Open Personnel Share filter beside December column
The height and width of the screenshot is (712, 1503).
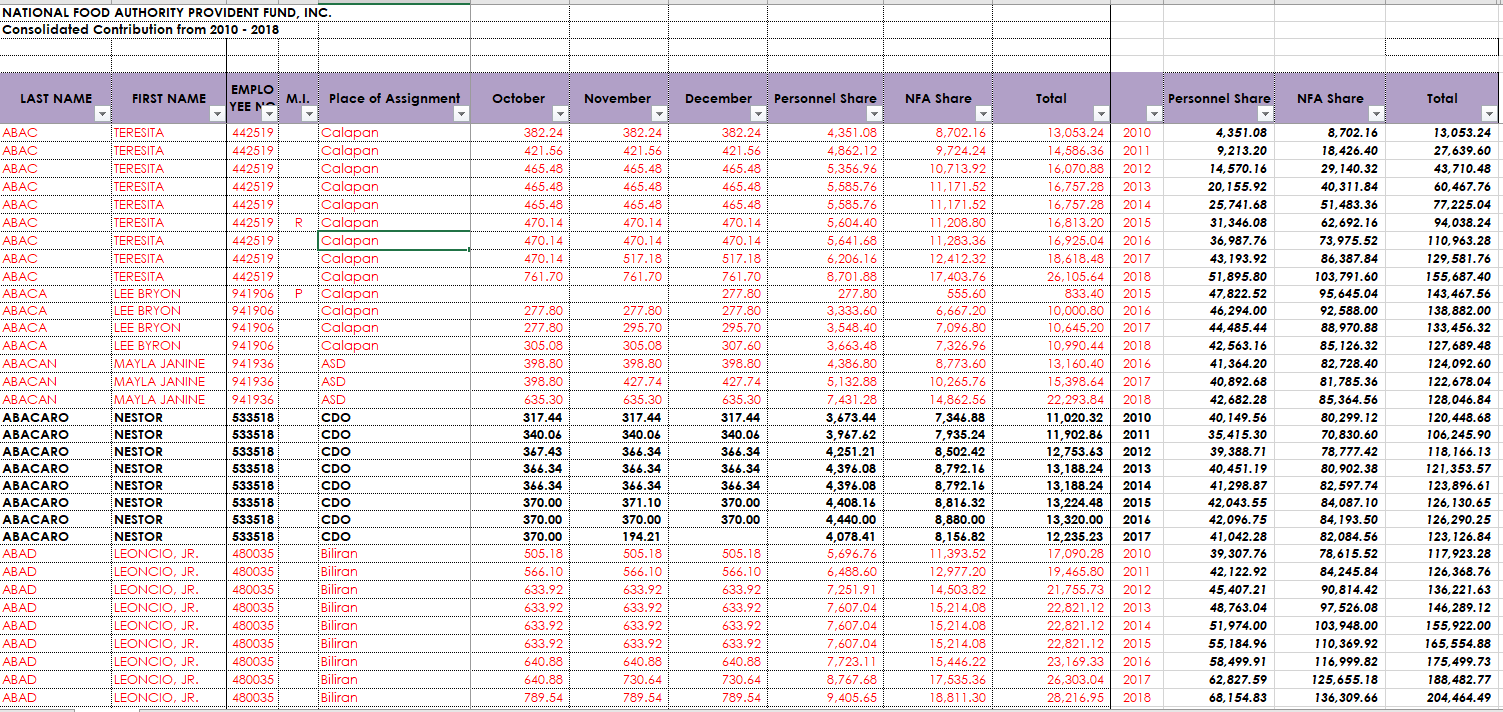[x=873, y=115]
